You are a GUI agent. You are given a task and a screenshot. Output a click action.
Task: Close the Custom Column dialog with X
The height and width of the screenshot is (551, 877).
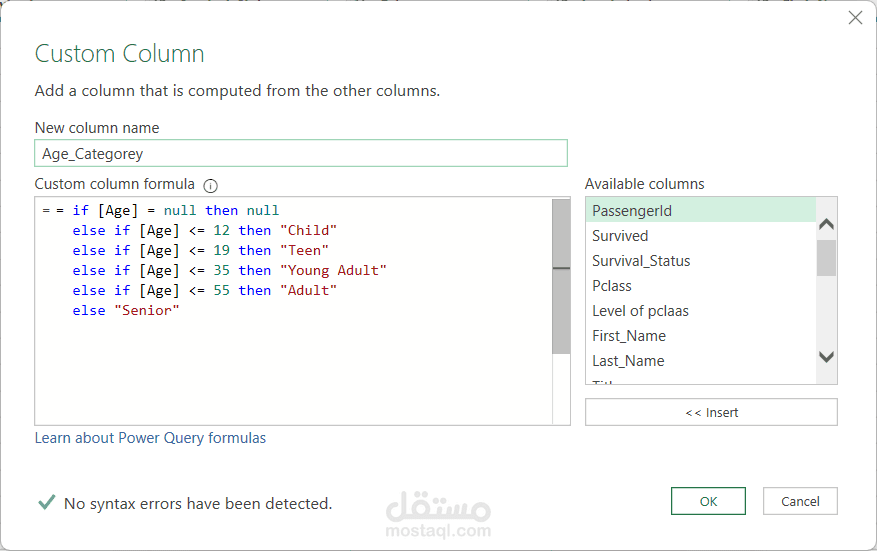tap(855, 18)
